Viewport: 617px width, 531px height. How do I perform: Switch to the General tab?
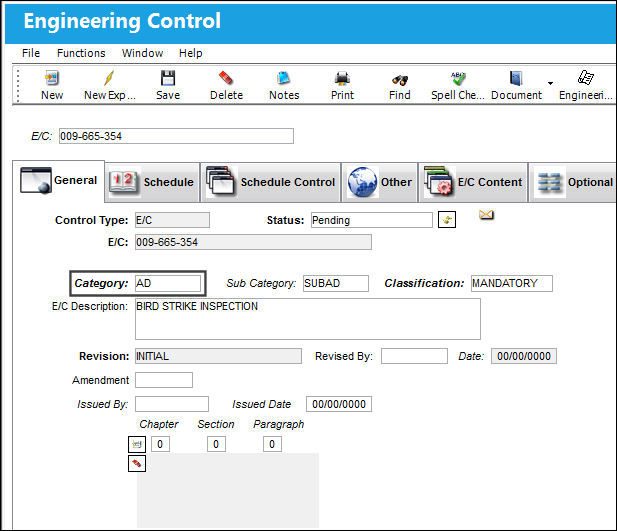pyautogui.click(x=59, y=181)
